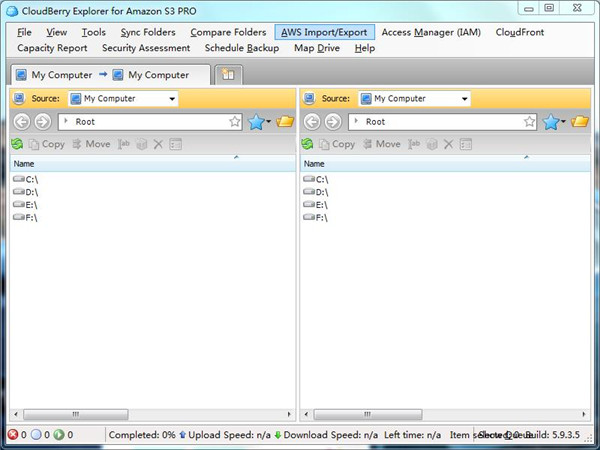Select F:\ drive in left pane
The image size is (600, 450).
[25, 218]
